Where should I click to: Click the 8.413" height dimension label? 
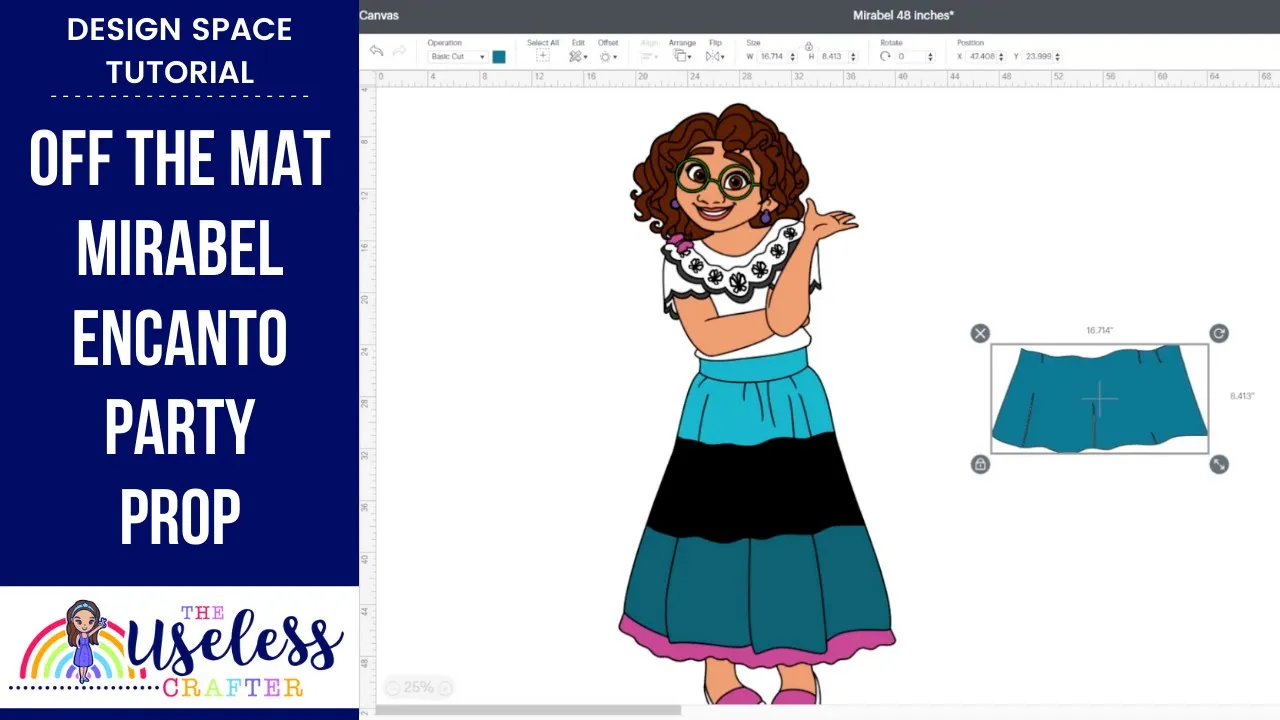pyautogui.click(x=1241, y=396)
